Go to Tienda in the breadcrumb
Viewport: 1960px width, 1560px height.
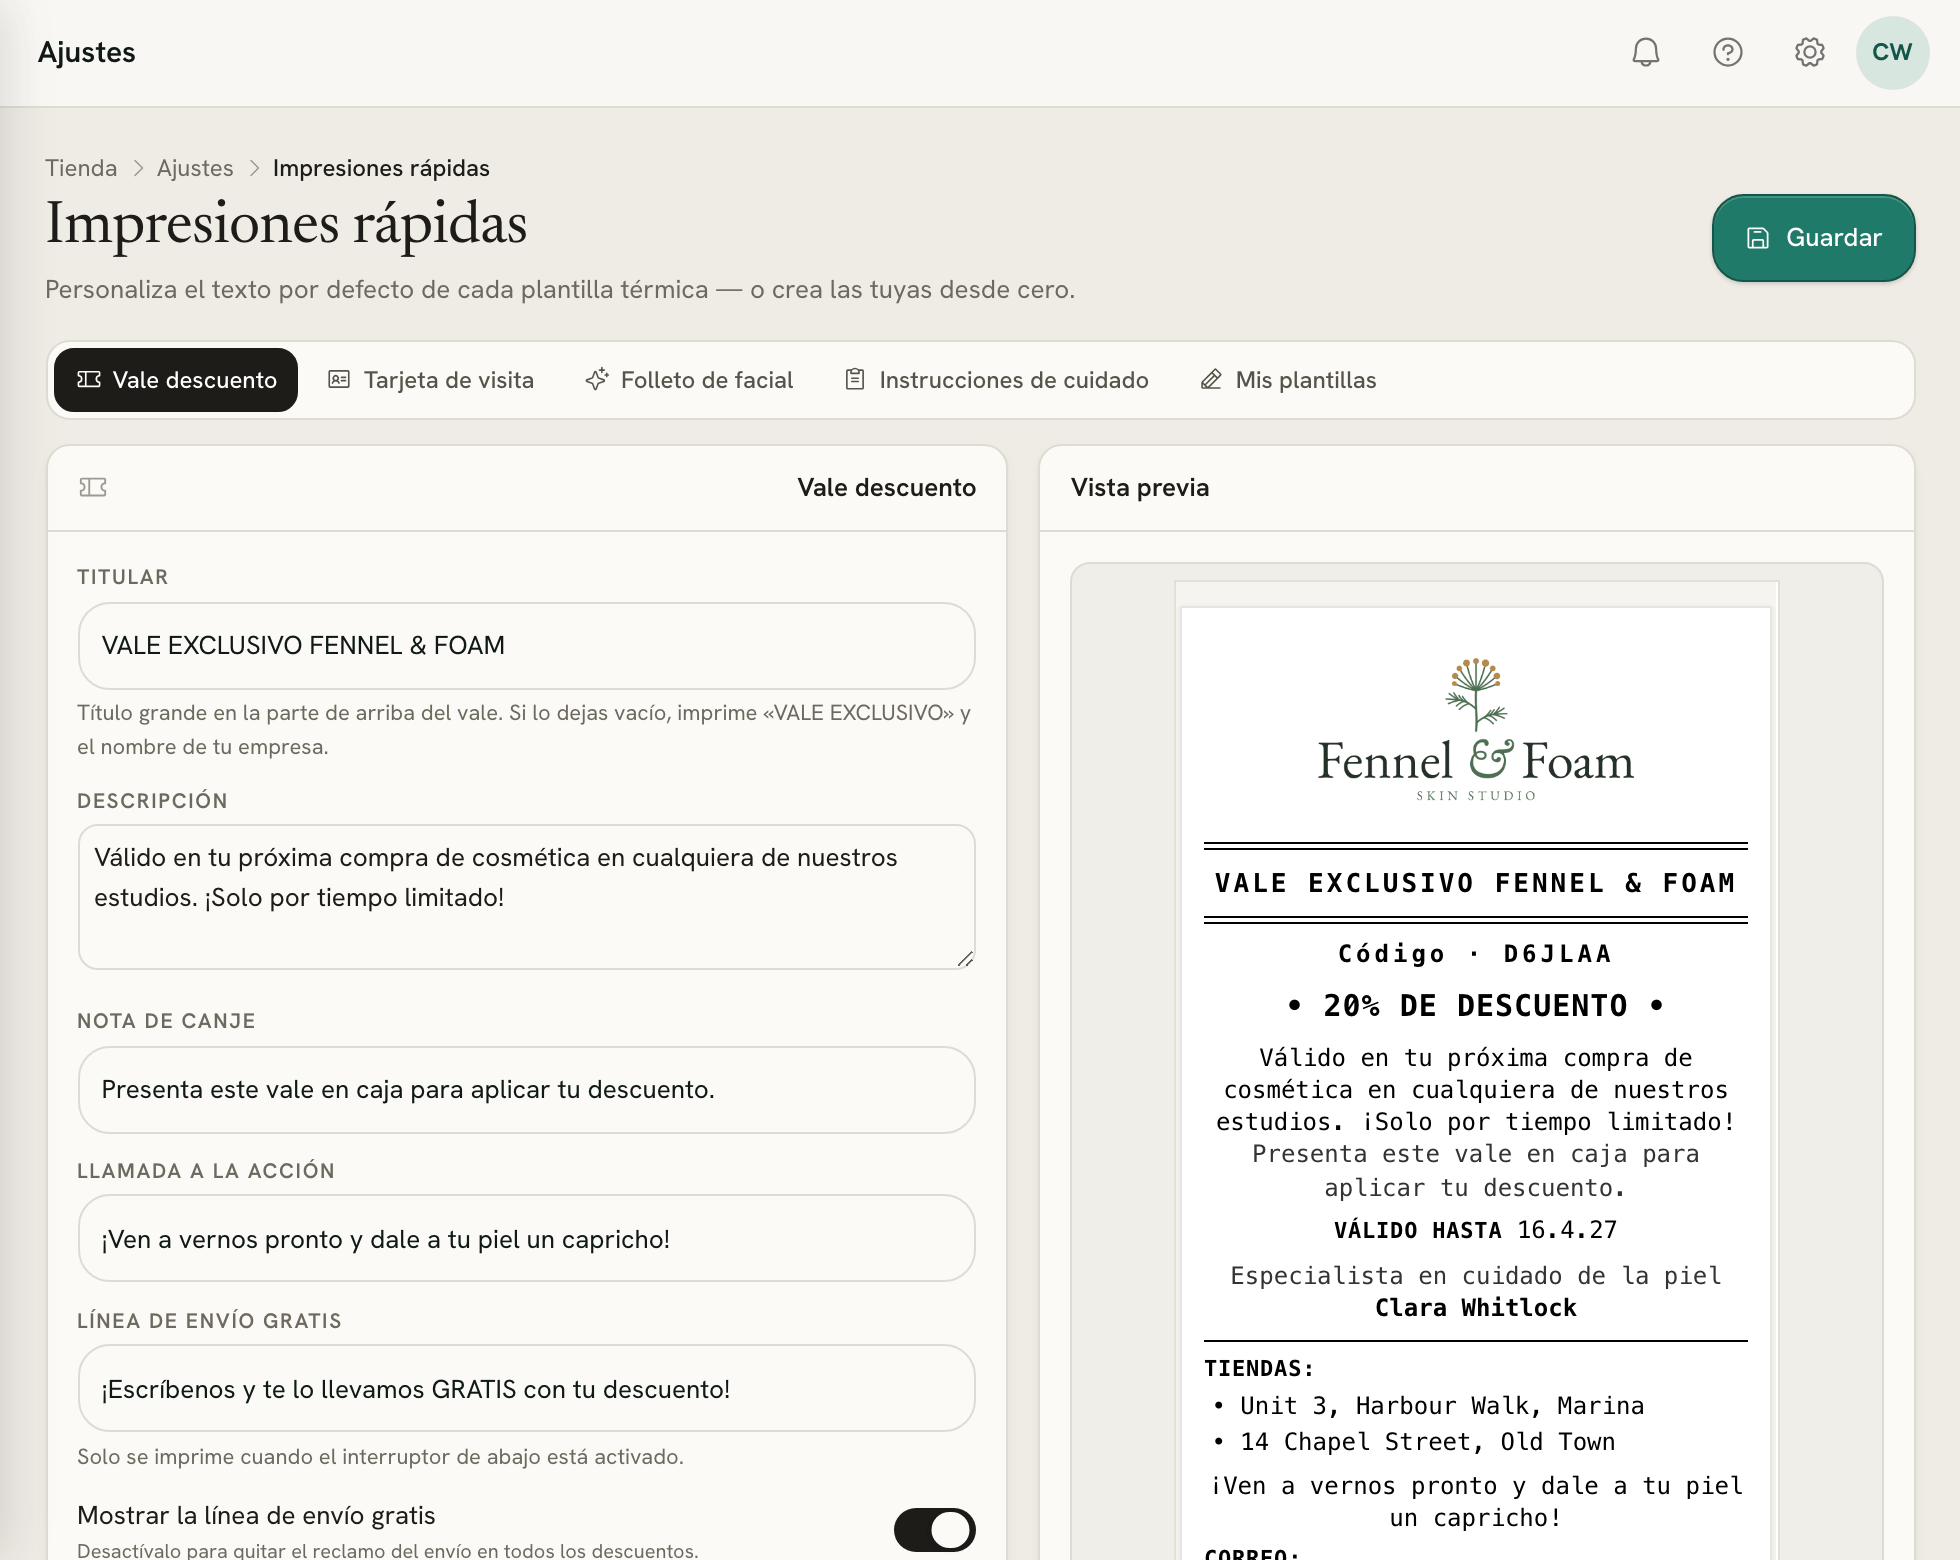[81, 168]
